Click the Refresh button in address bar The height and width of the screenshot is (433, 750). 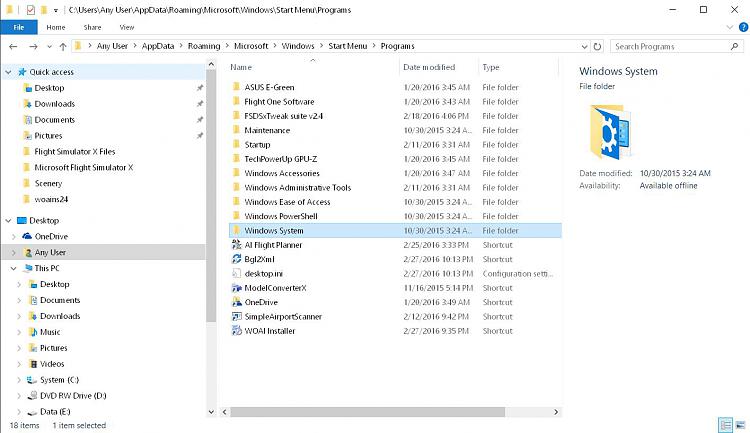point(597,46)
